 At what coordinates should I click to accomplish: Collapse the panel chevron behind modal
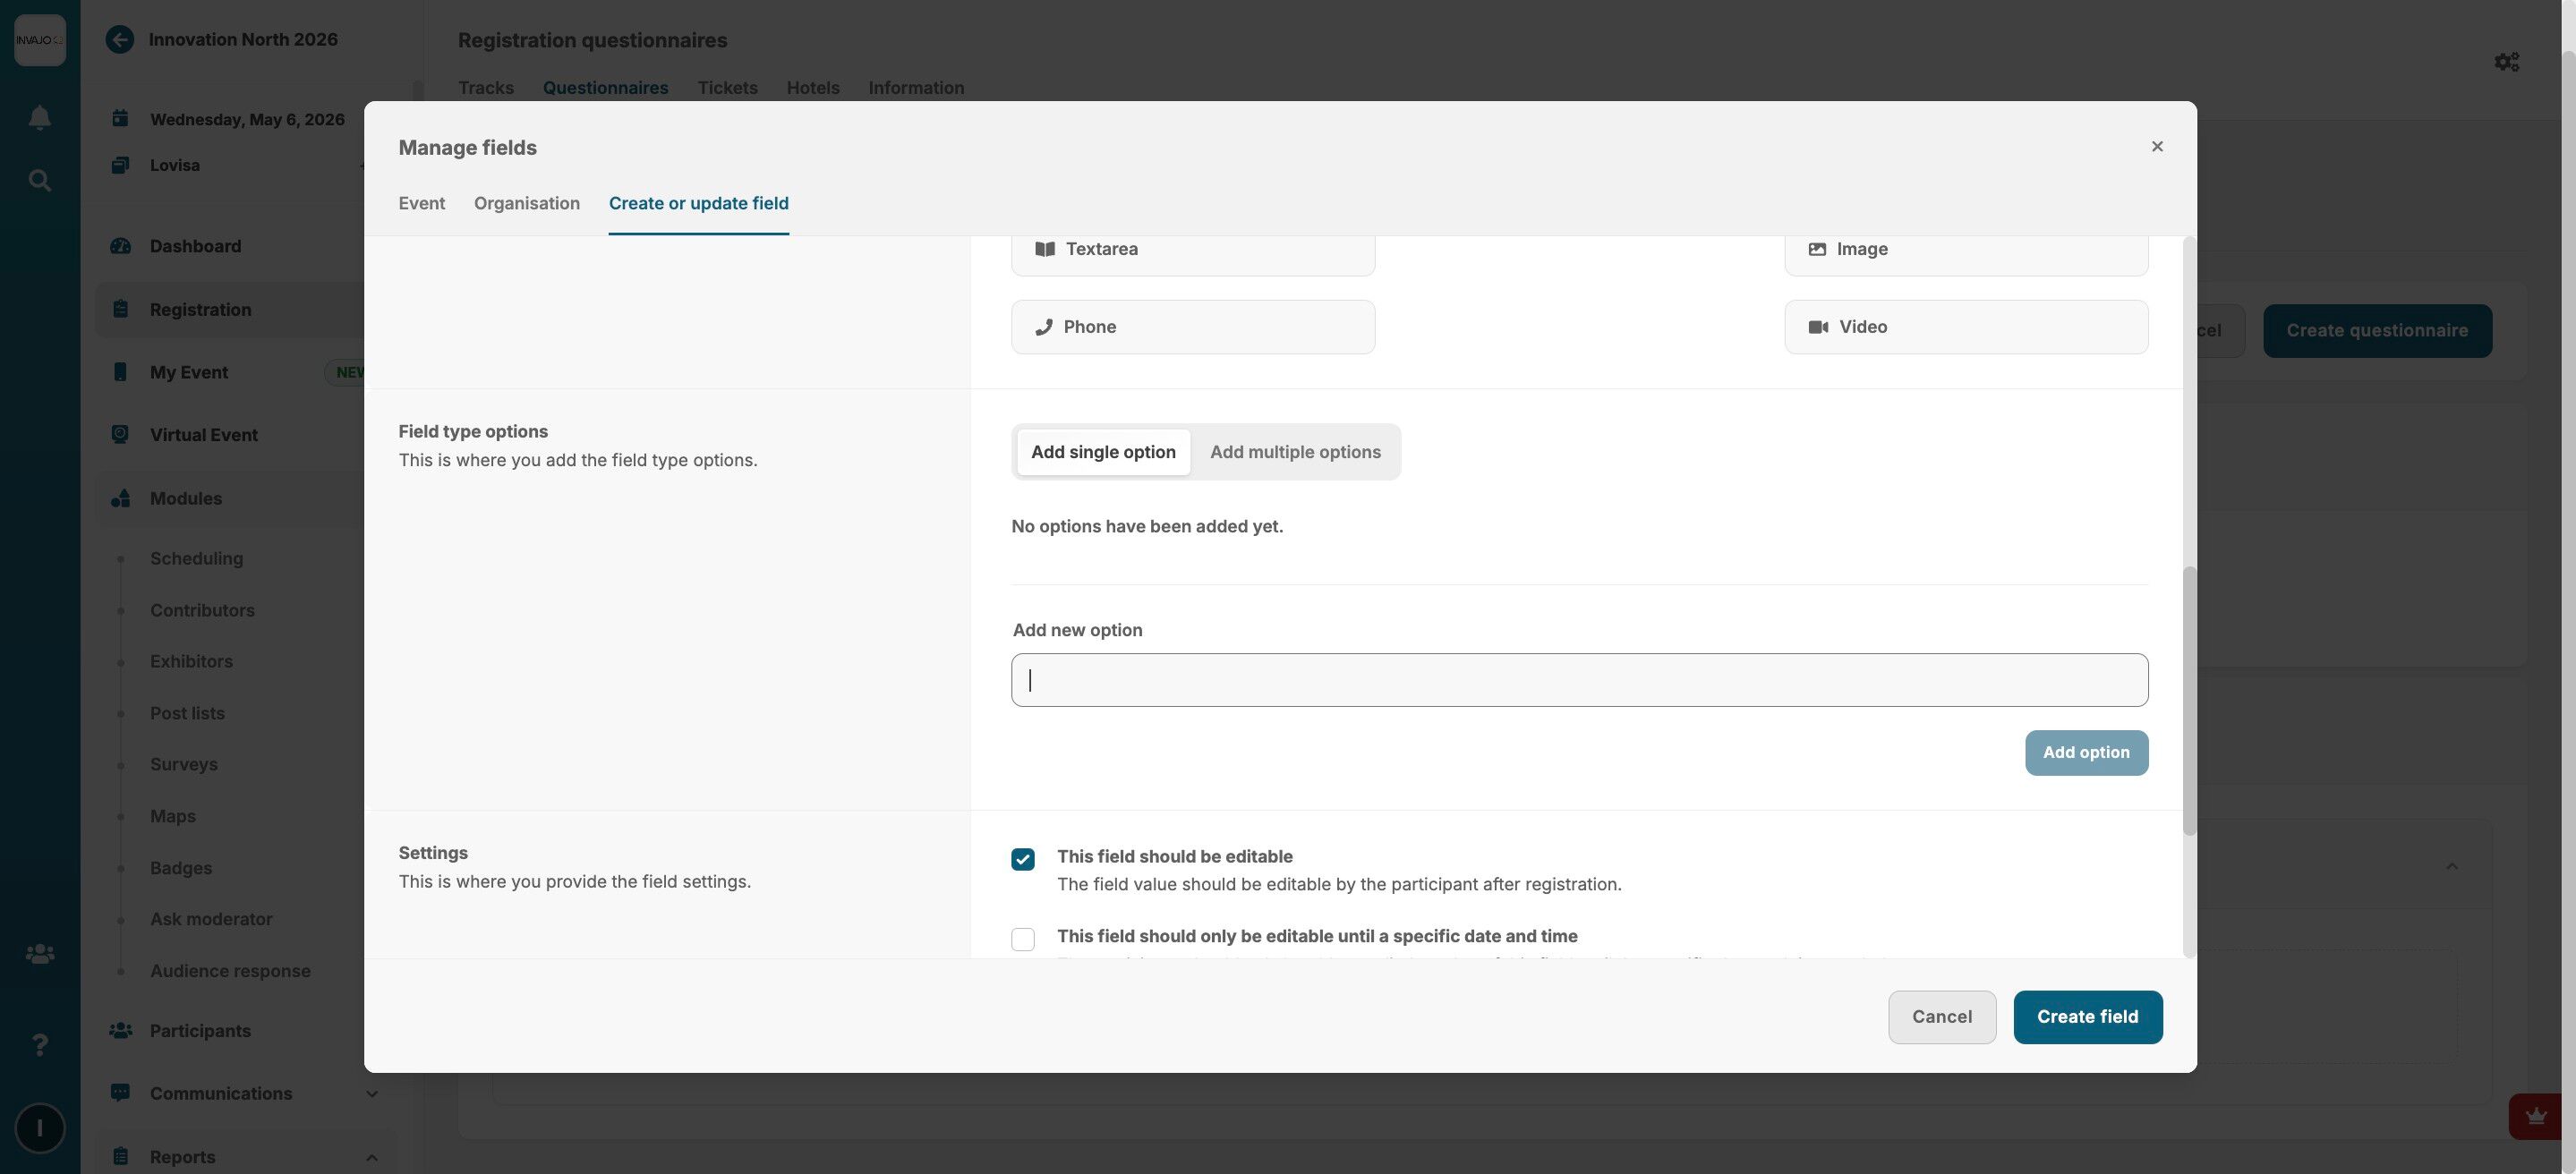click(2451, 866)
